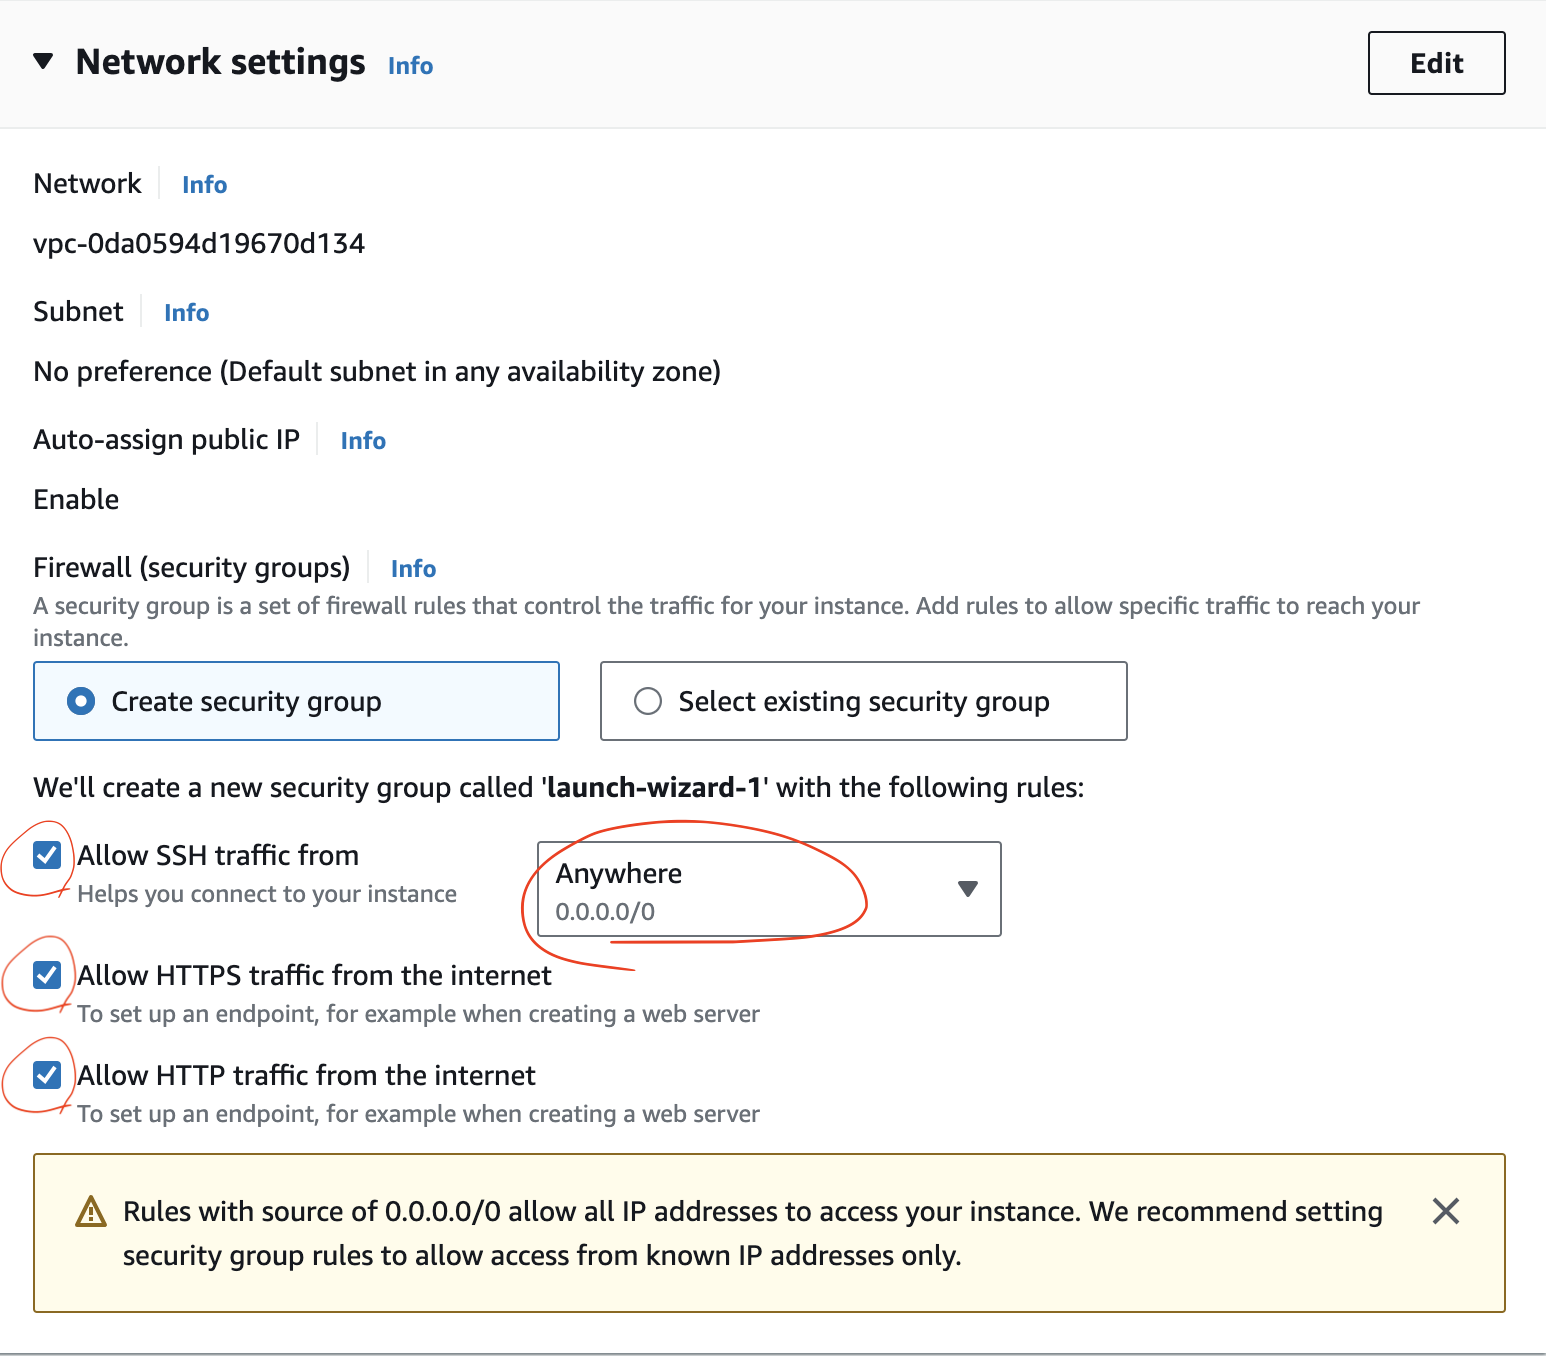Screen dimensions: 1546x1356
Task: Disable Allow HTTP traffic from the internet
Action: coord(47,1075)
